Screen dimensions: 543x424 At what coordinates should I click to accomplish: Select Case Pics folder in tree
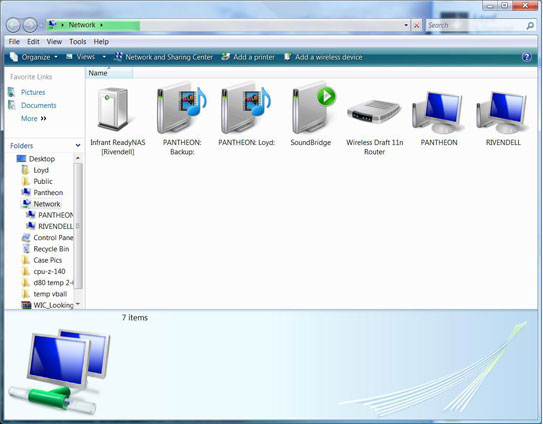48,260
